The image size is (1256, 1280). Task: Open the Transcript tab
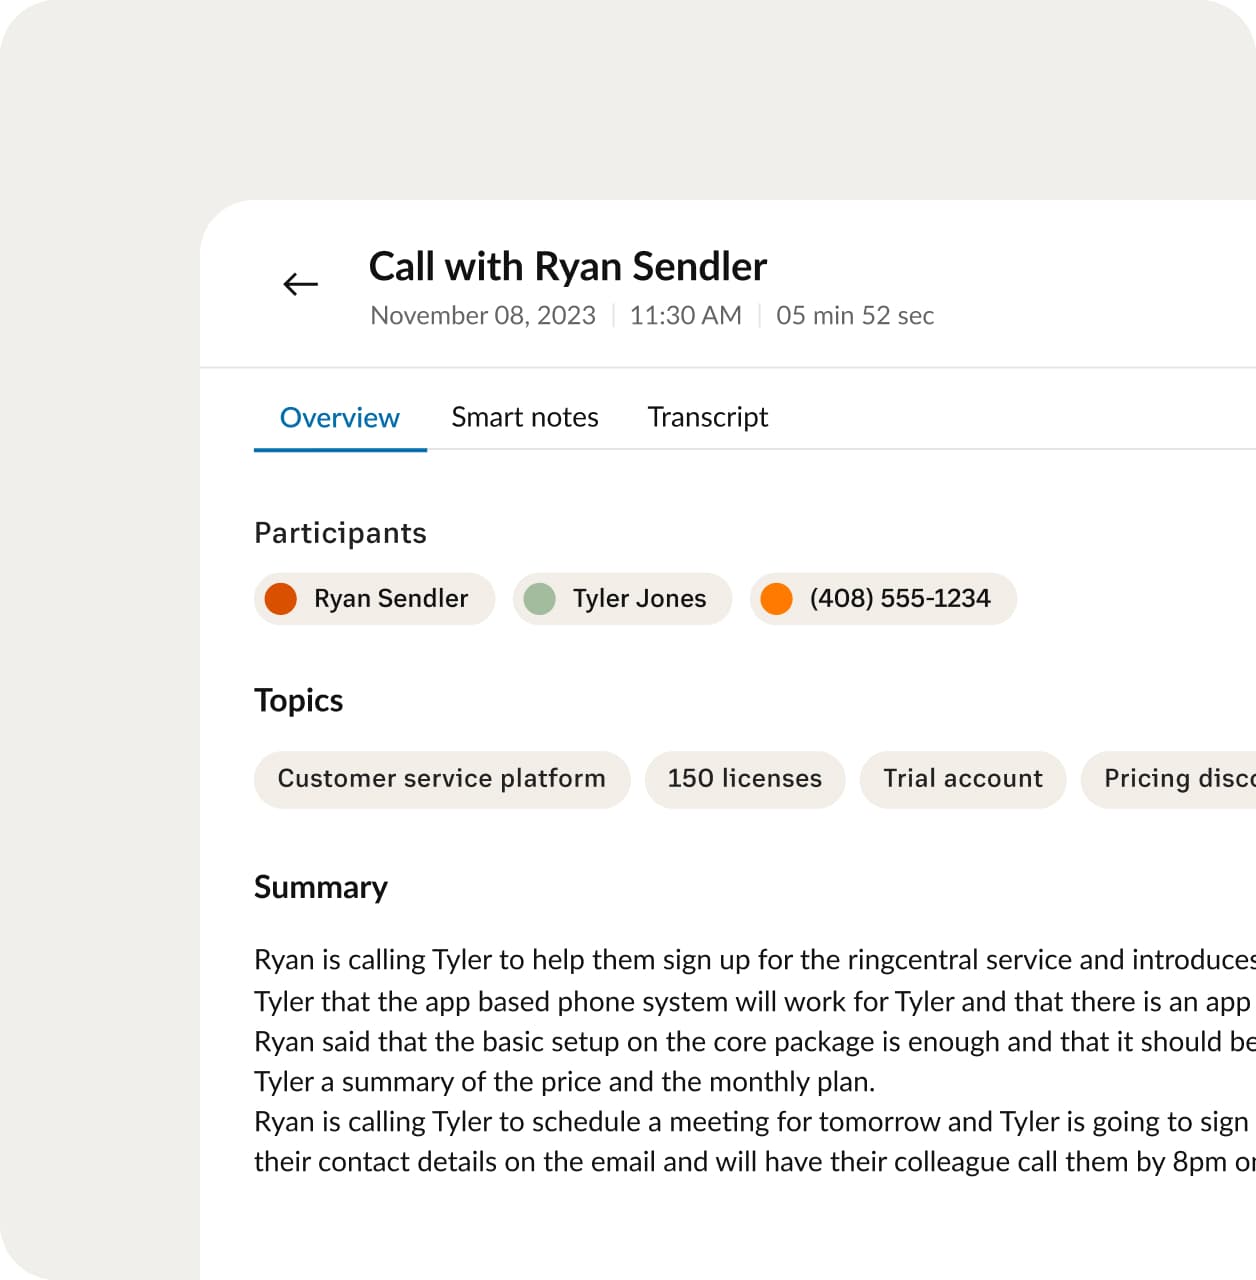click(x=707, y=417)
